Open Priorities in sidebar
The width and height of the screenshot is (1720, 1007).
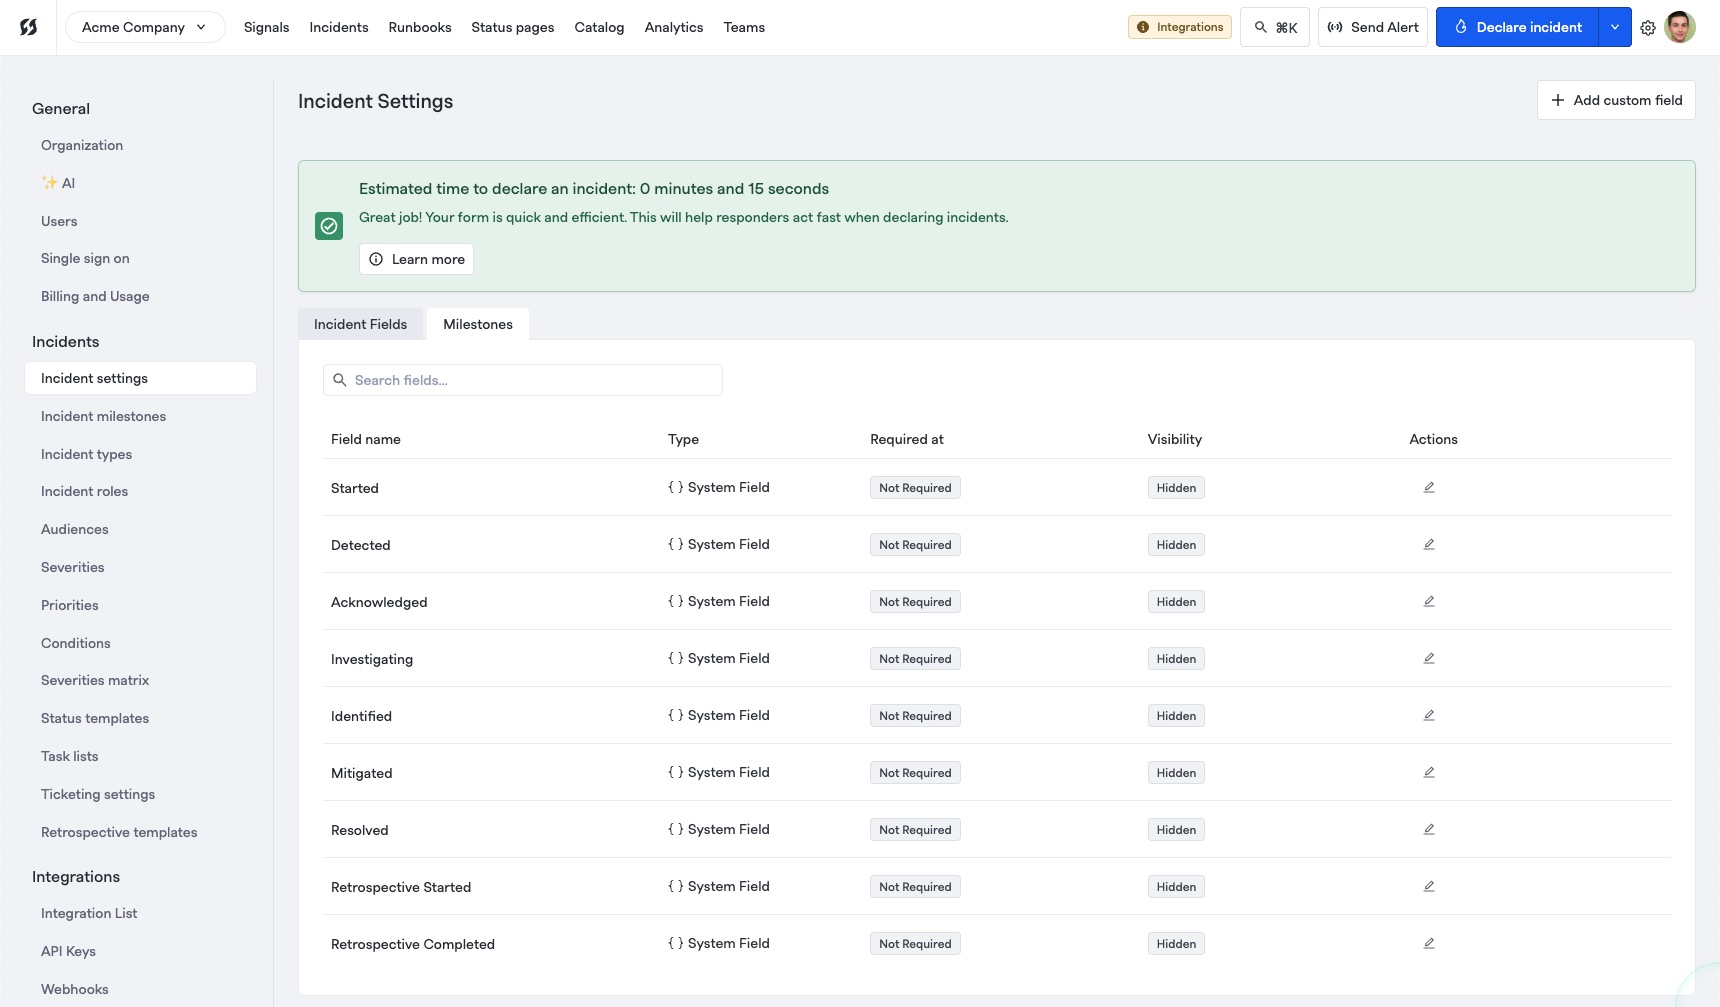69,605
